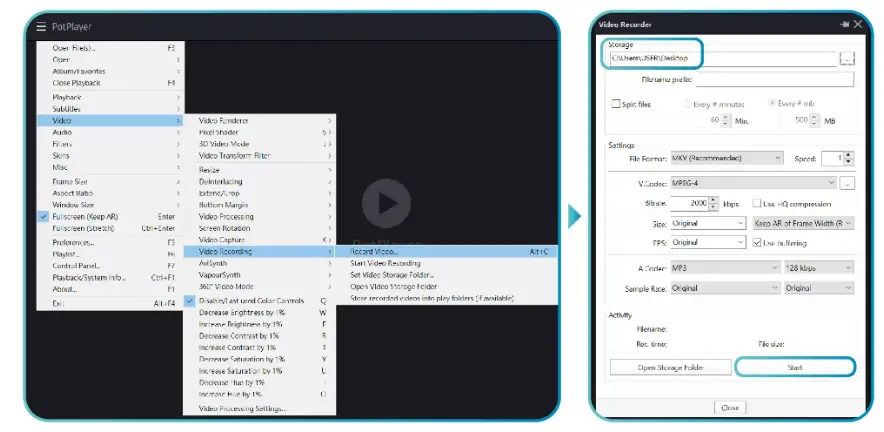
Task: Open the Size Original dropdown
Action: click(708, 223)
